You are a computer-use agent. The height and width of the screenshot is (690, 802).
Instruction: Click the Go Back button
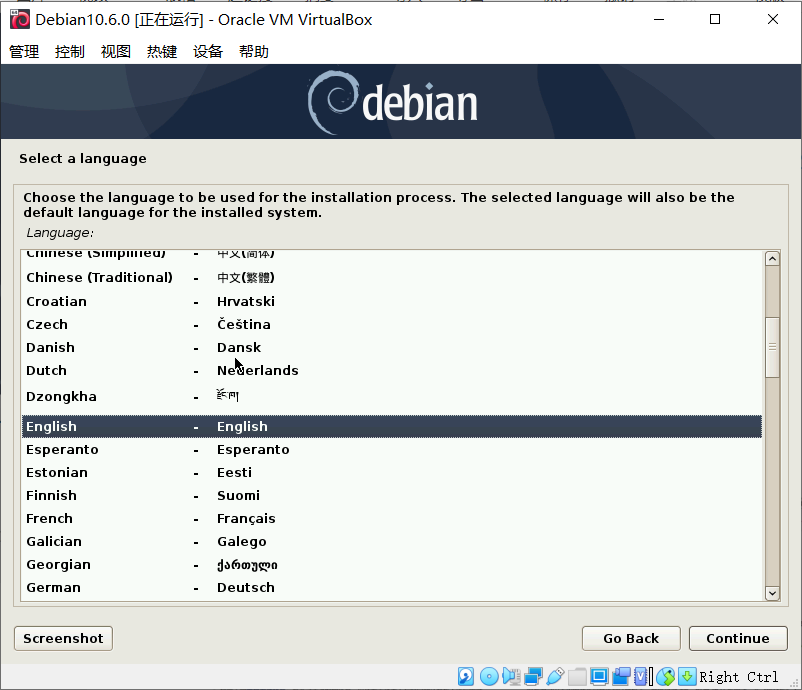(630, 638)
